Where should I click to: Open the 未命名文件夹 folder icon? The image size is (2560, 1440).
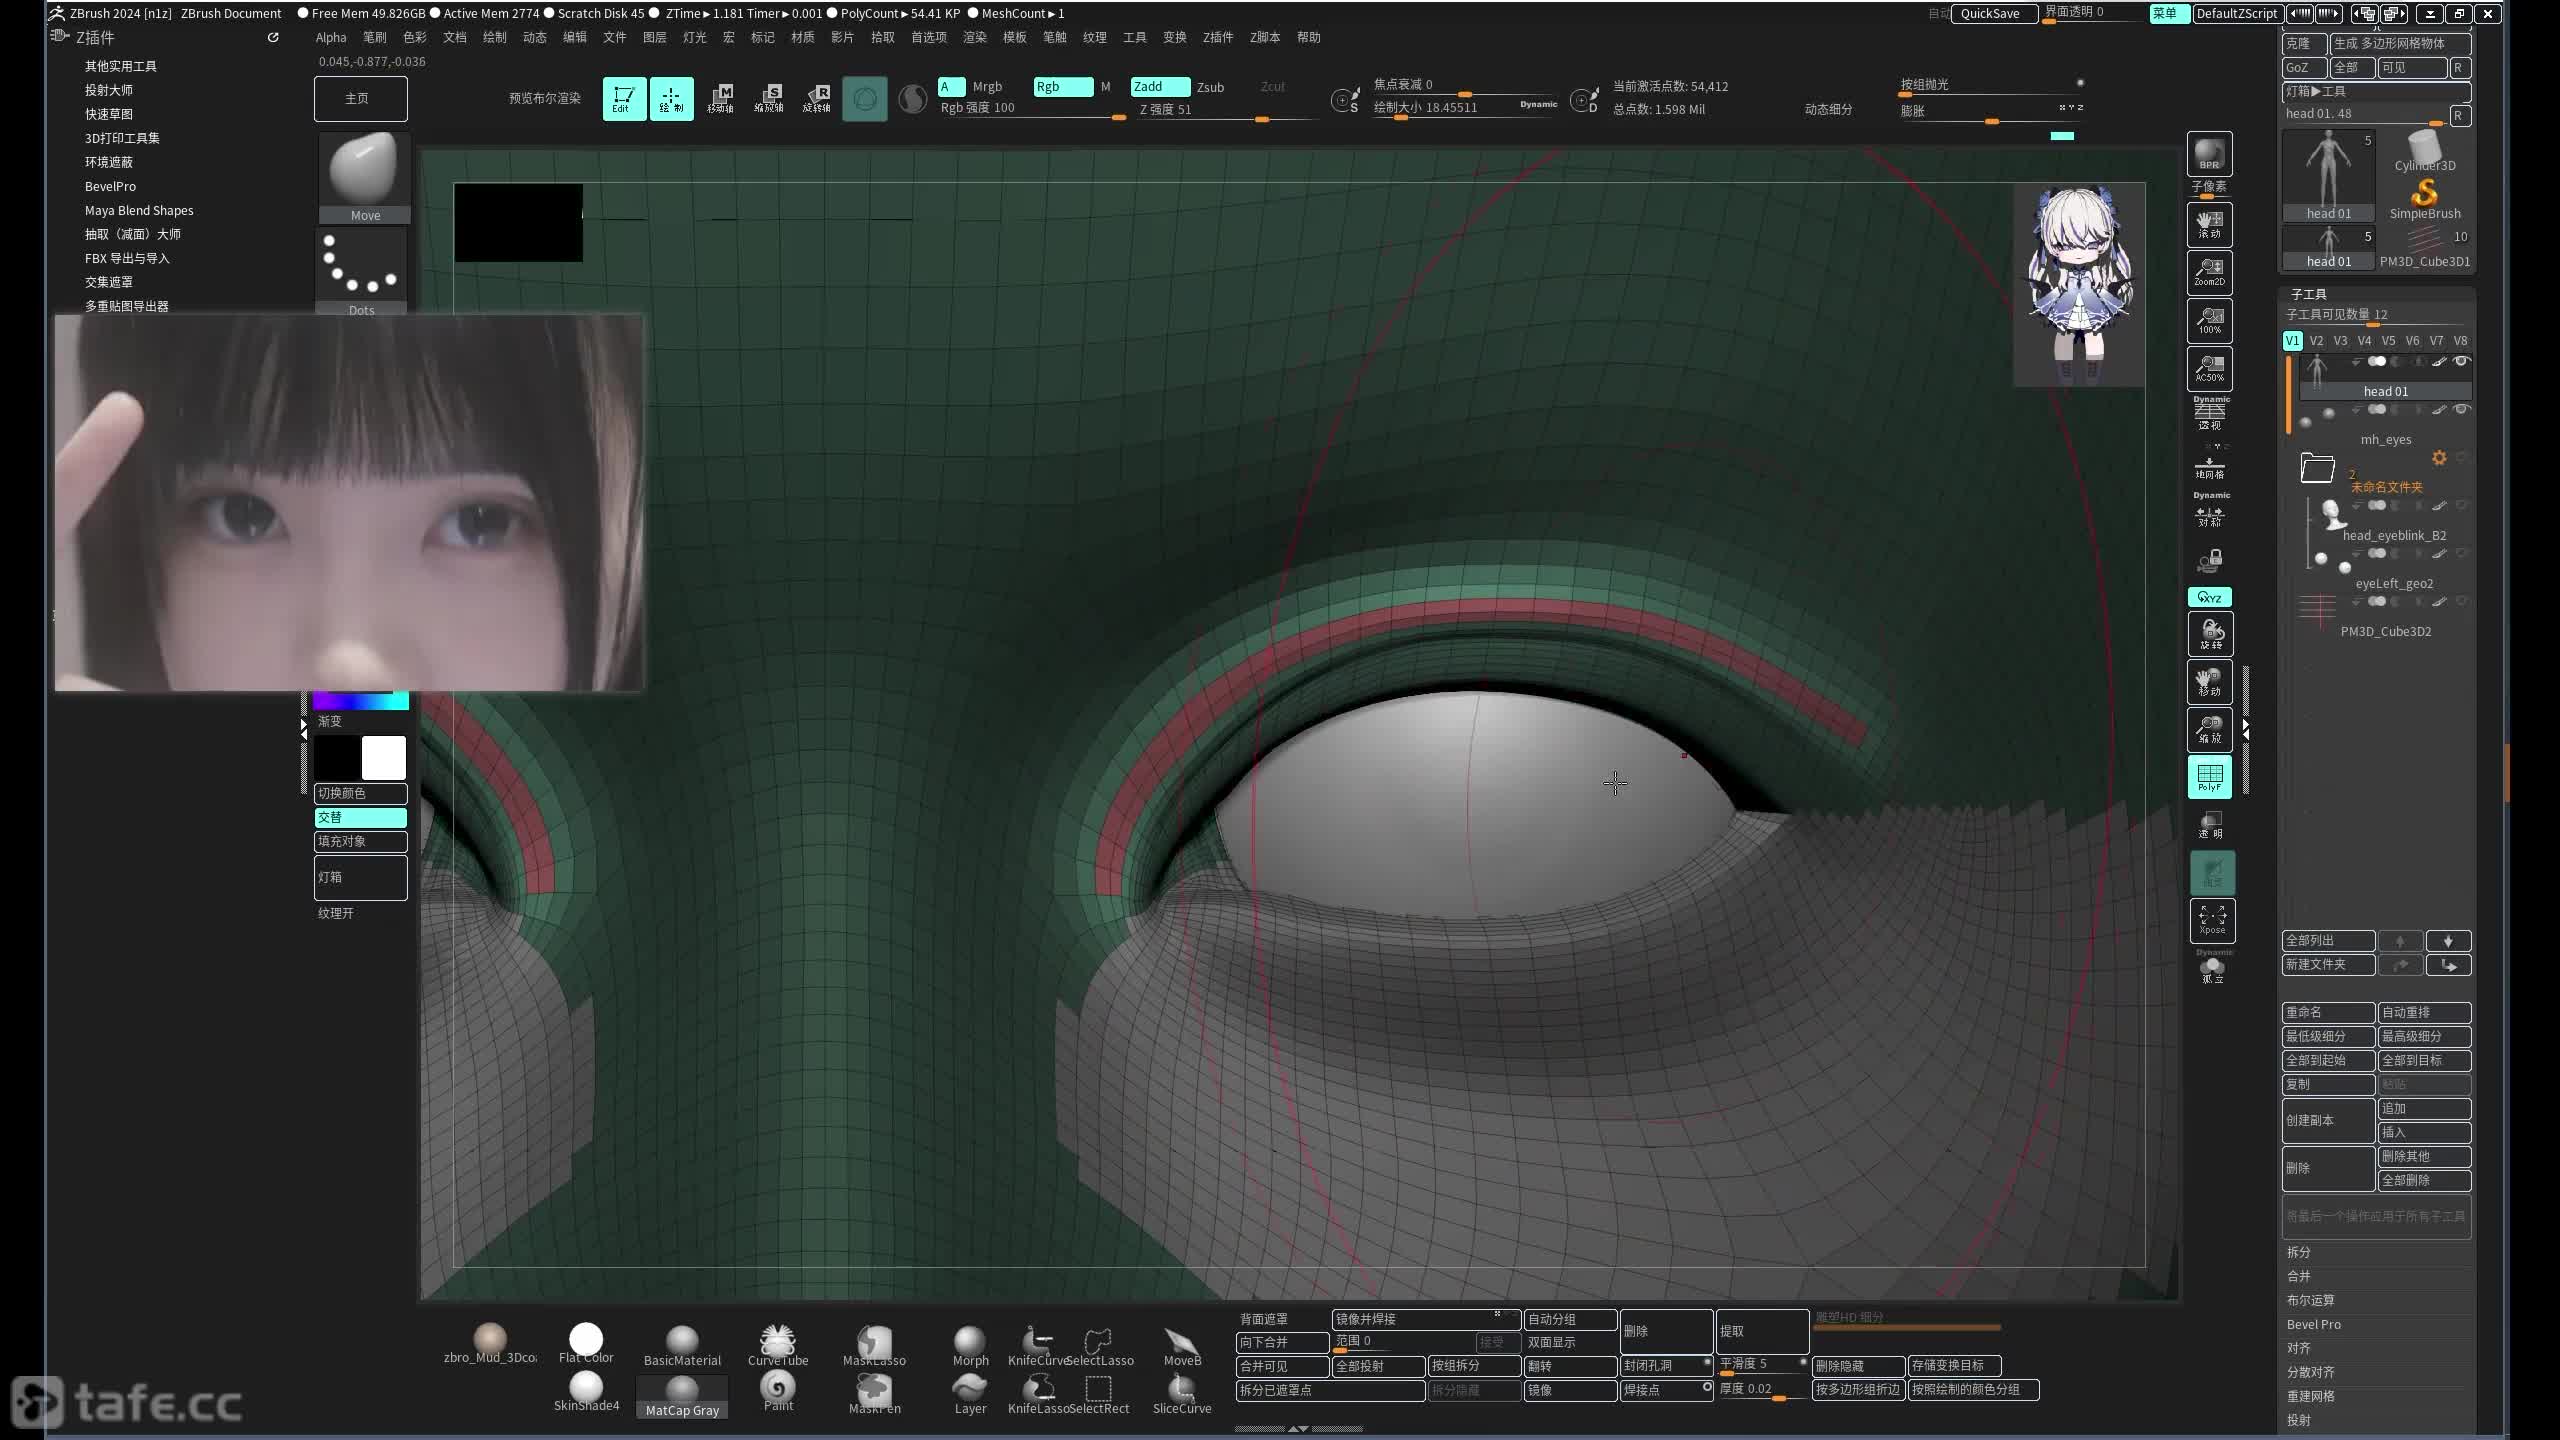click(x=2316, y=468)
